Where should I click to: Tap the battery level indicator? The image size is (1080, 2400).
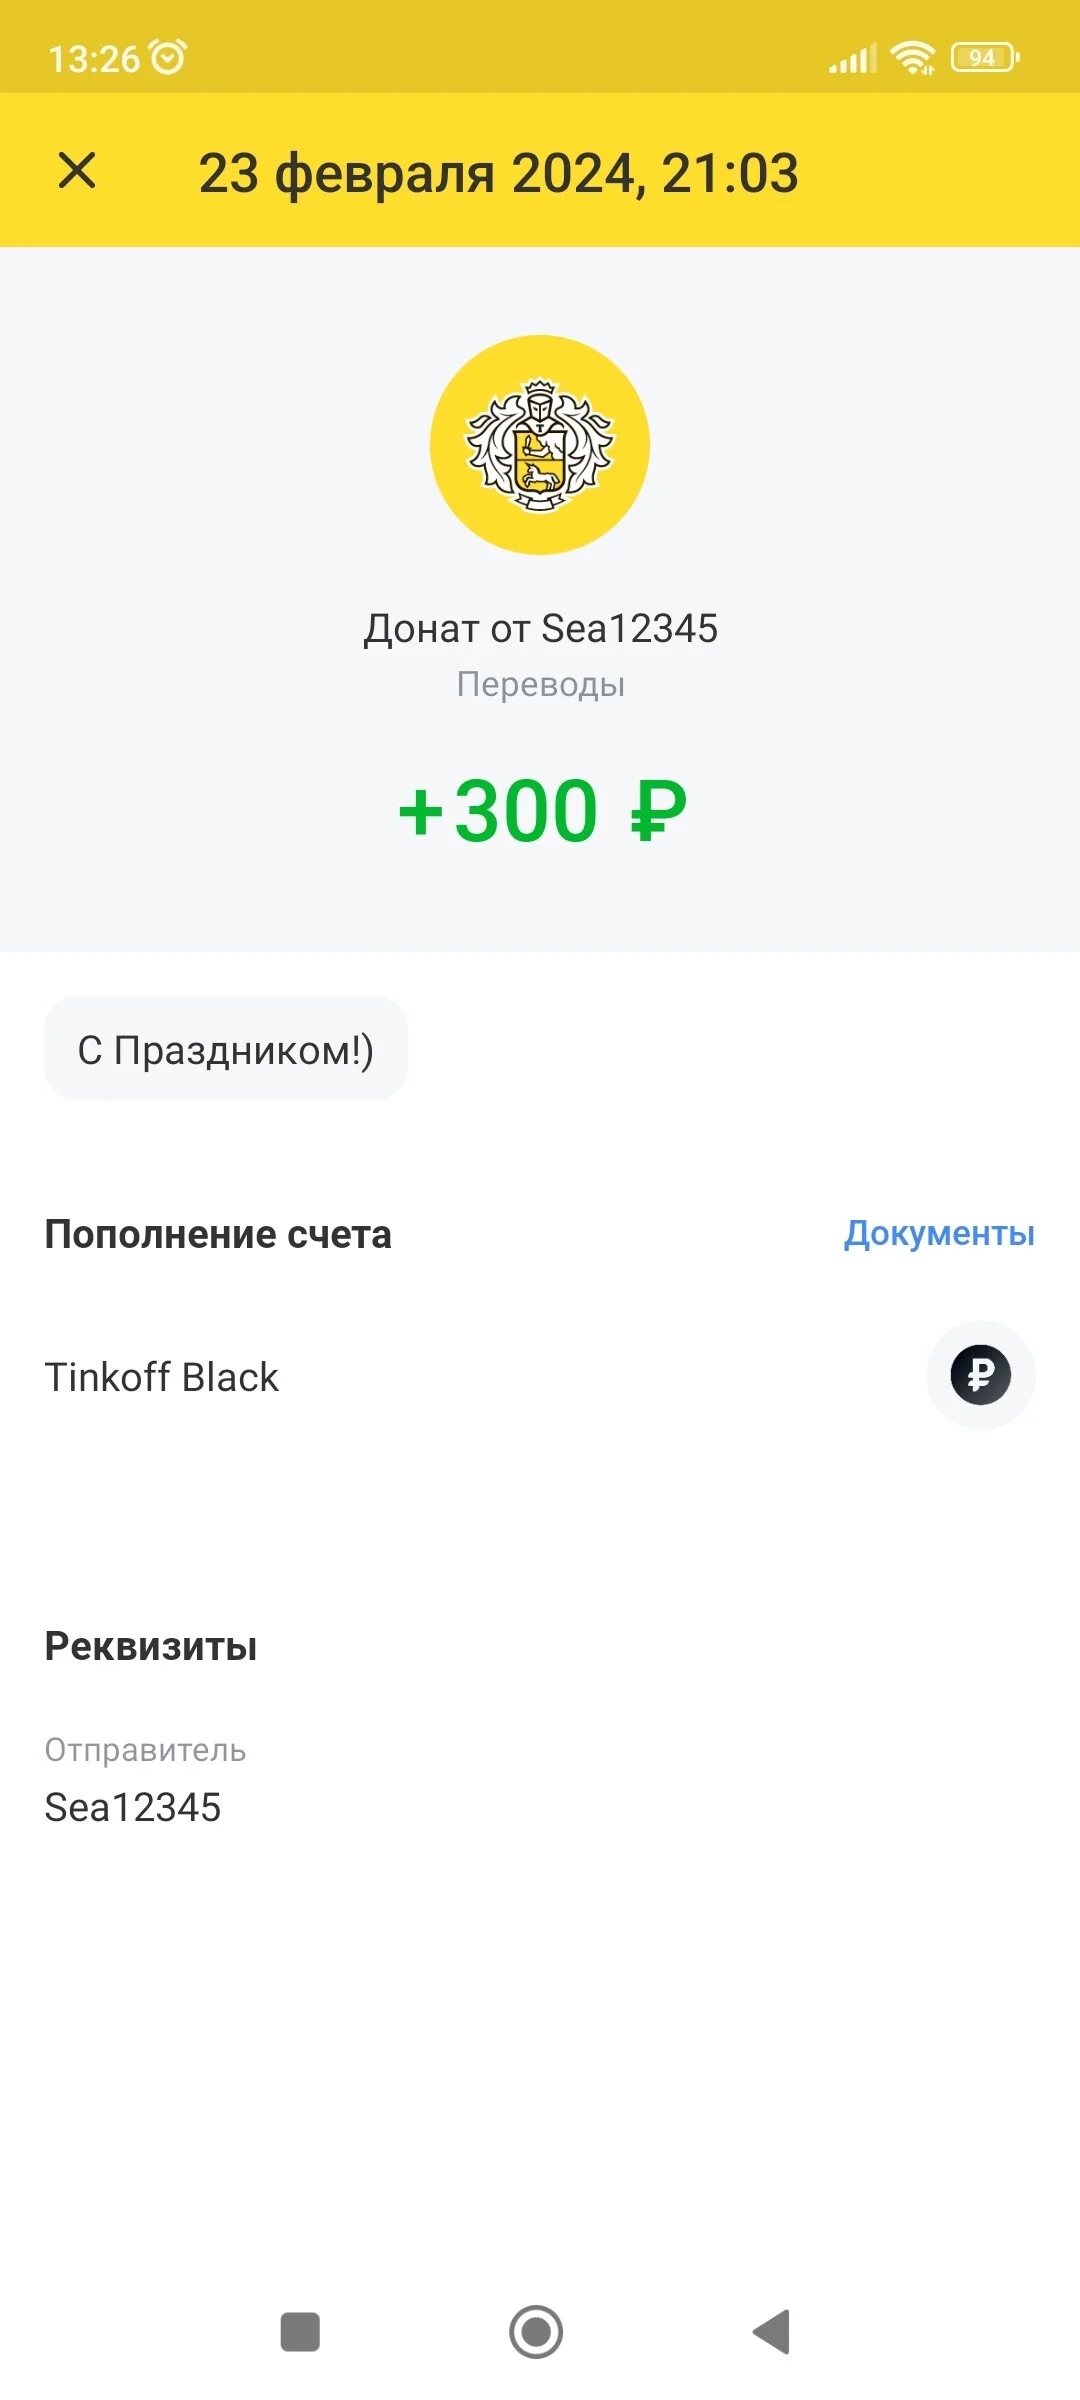985,57
